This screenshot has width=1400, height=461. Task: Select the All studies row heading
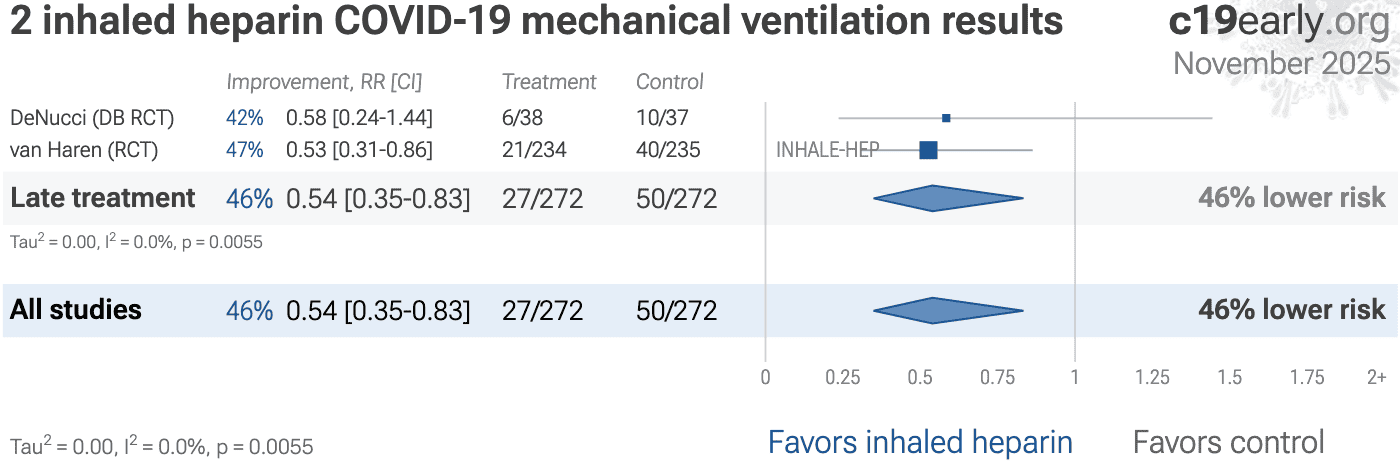[x=76, y=310]
